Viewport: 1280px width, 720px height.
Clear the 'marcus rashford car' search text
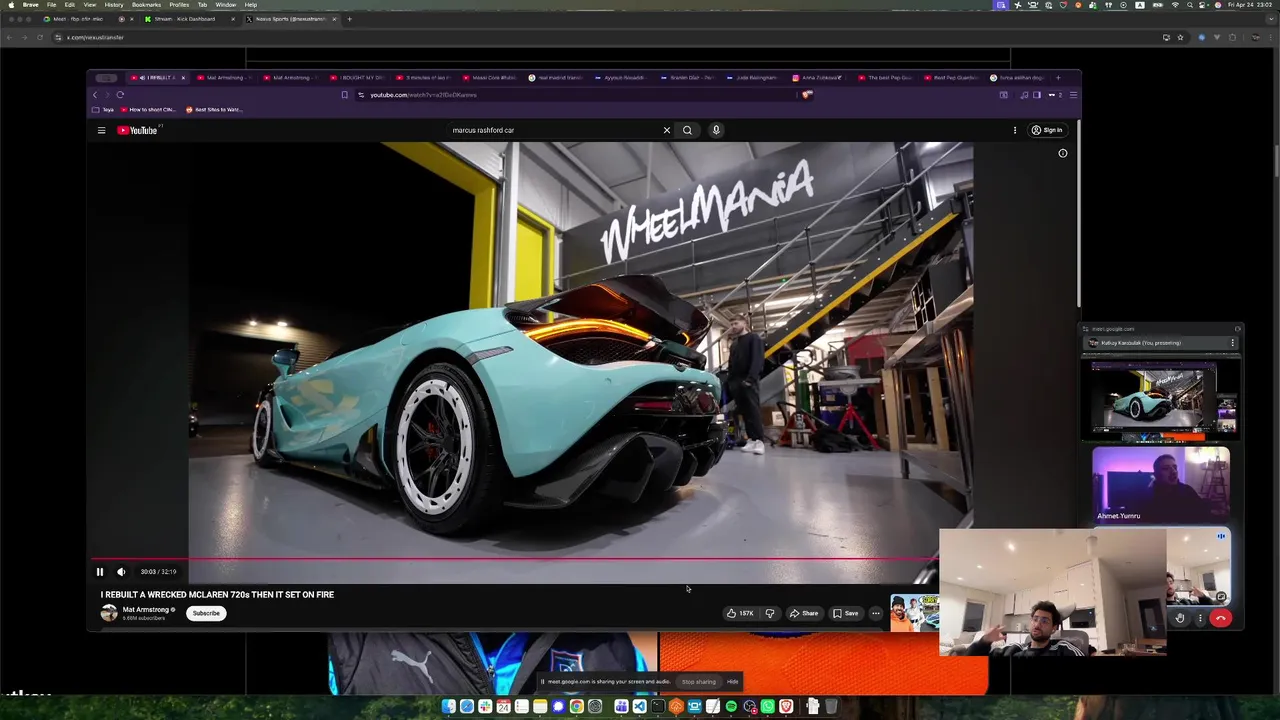pos(667,130)
